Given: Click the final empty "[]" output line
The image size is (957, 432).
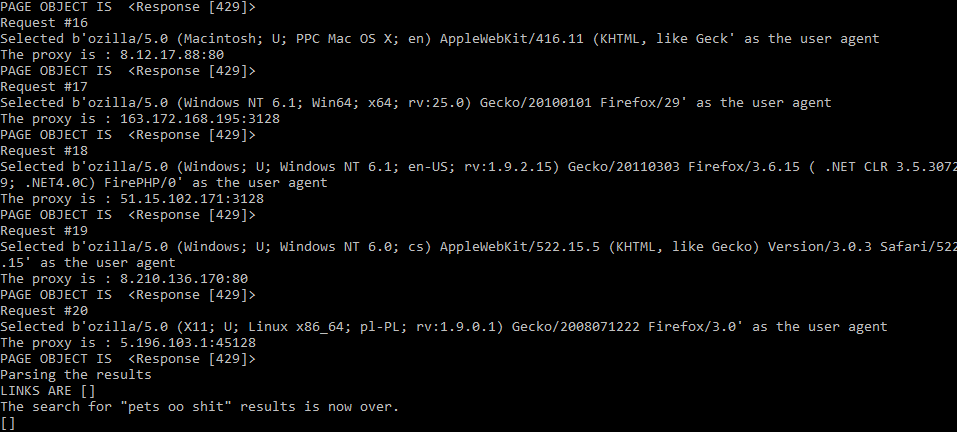Looking at the screenshot, I should point(8,422).
